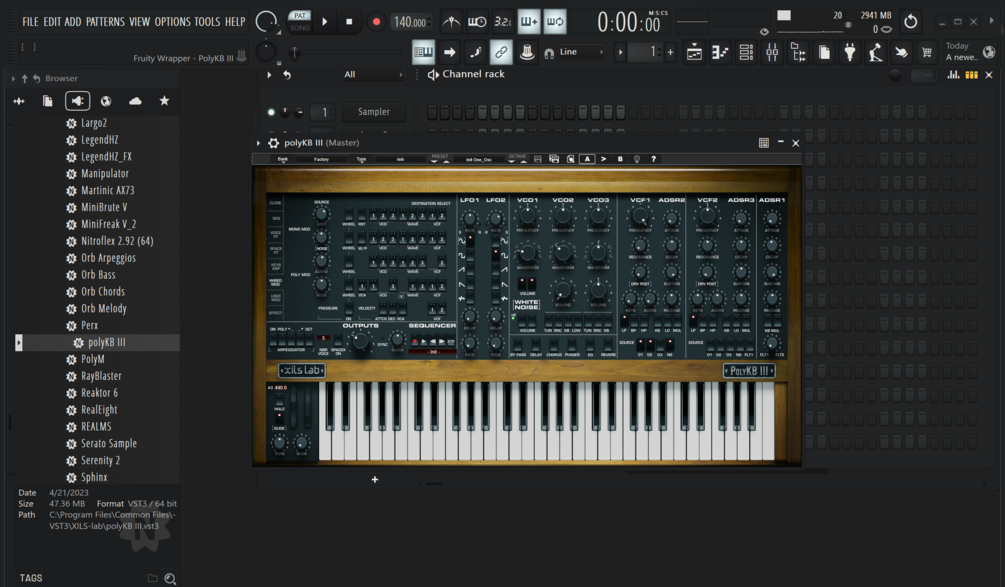Toggle the Record button

pyautogui.click(x=376, y=22)
